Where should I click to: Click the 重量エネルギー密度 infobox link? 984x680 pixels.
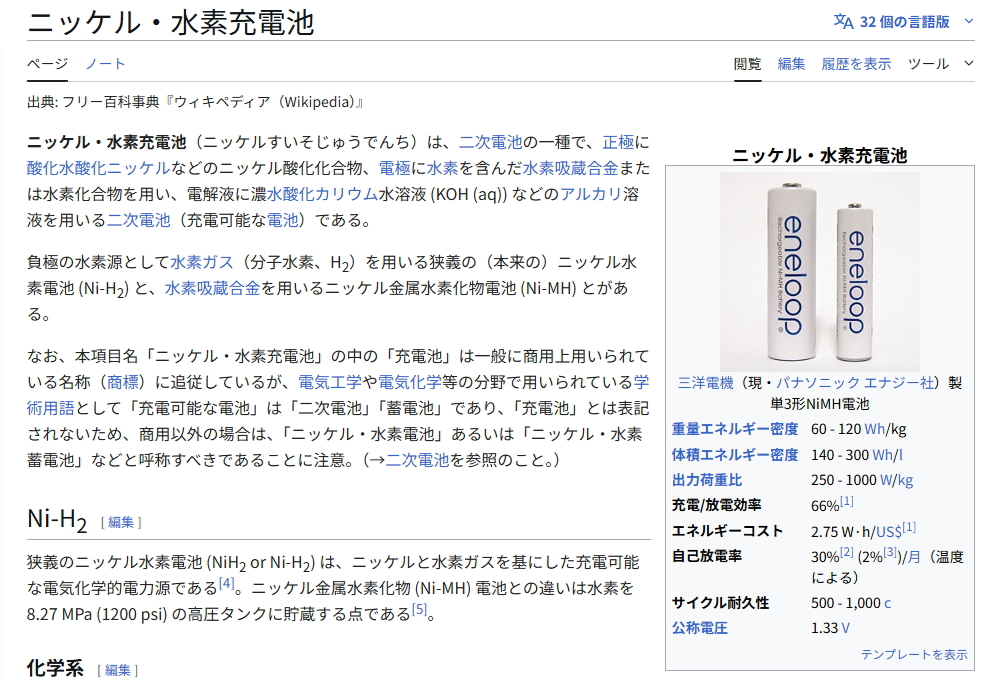coord(734,429)
